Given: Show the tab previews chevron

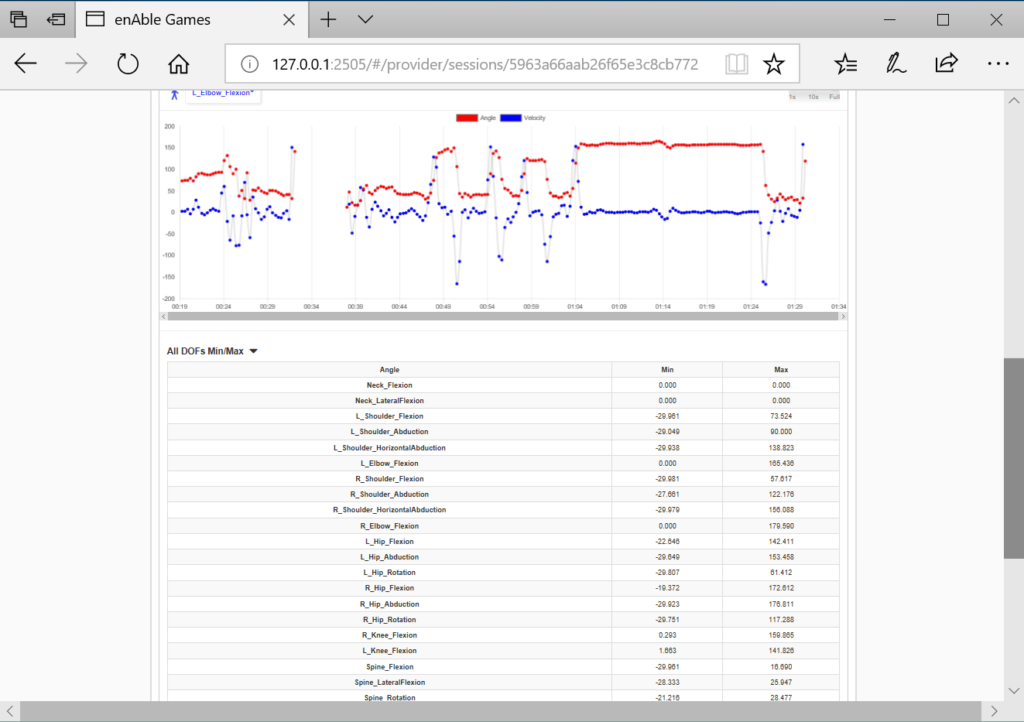Looking at the screenshot, I should pos(366,20).
